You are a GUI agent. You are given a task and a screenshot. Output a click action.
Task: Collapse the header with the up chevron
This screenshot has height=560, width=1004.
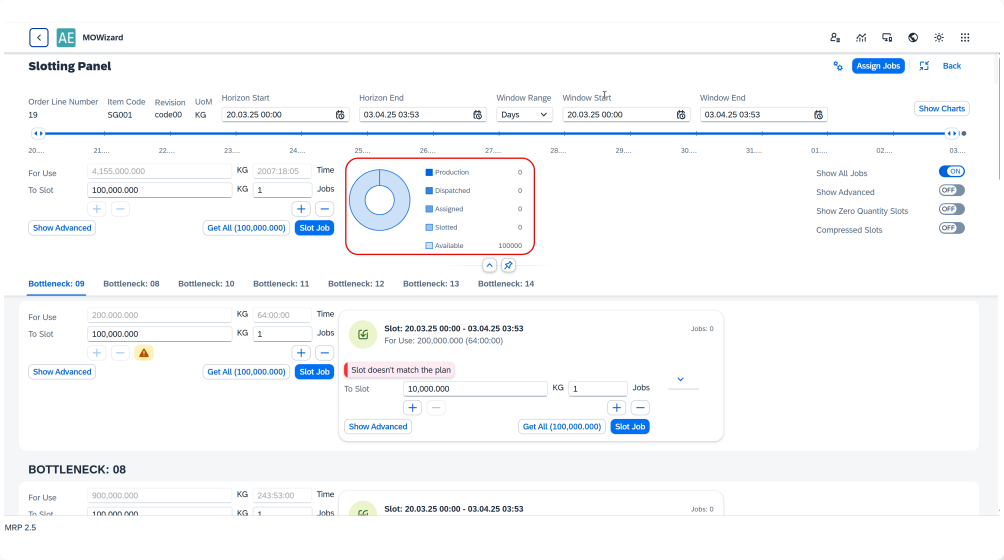tap(489, 265)
